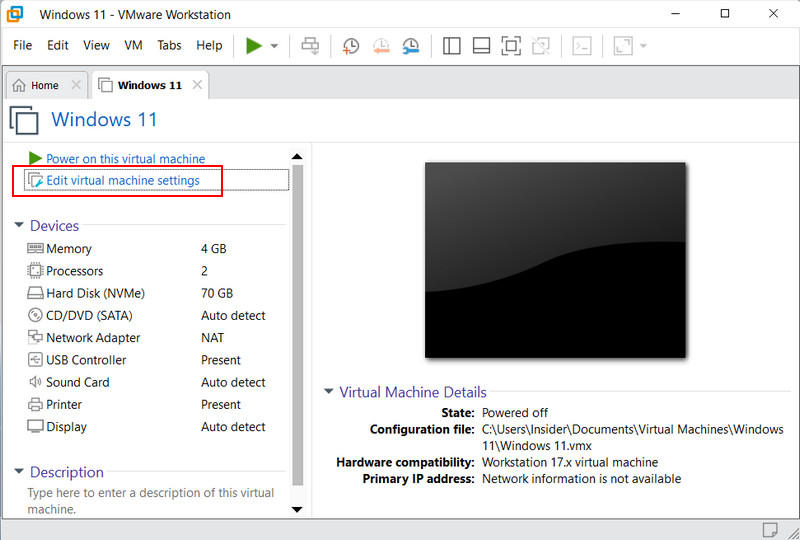Enter full screen mode icon
Viewport: 800px width, 540px height.
(x=511, y=45)
